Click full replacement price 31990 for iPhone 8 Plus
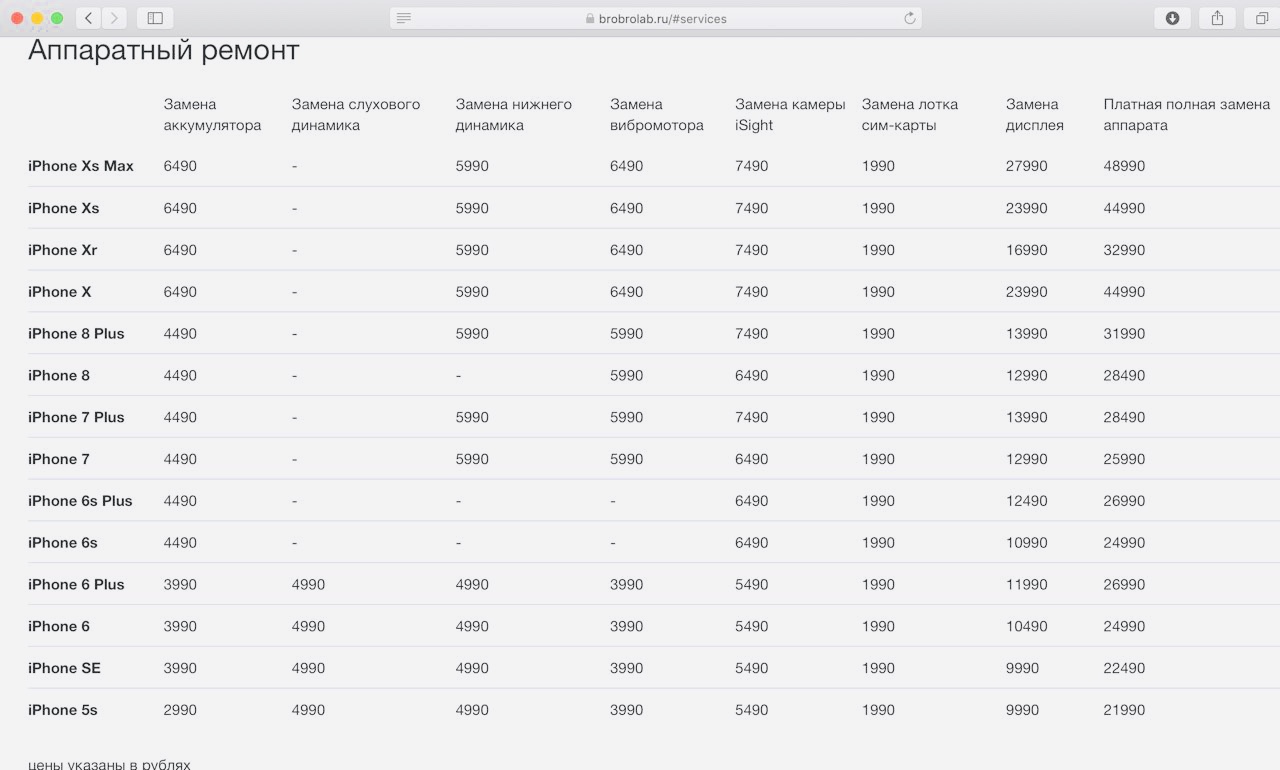 [x=1124, y=334]
